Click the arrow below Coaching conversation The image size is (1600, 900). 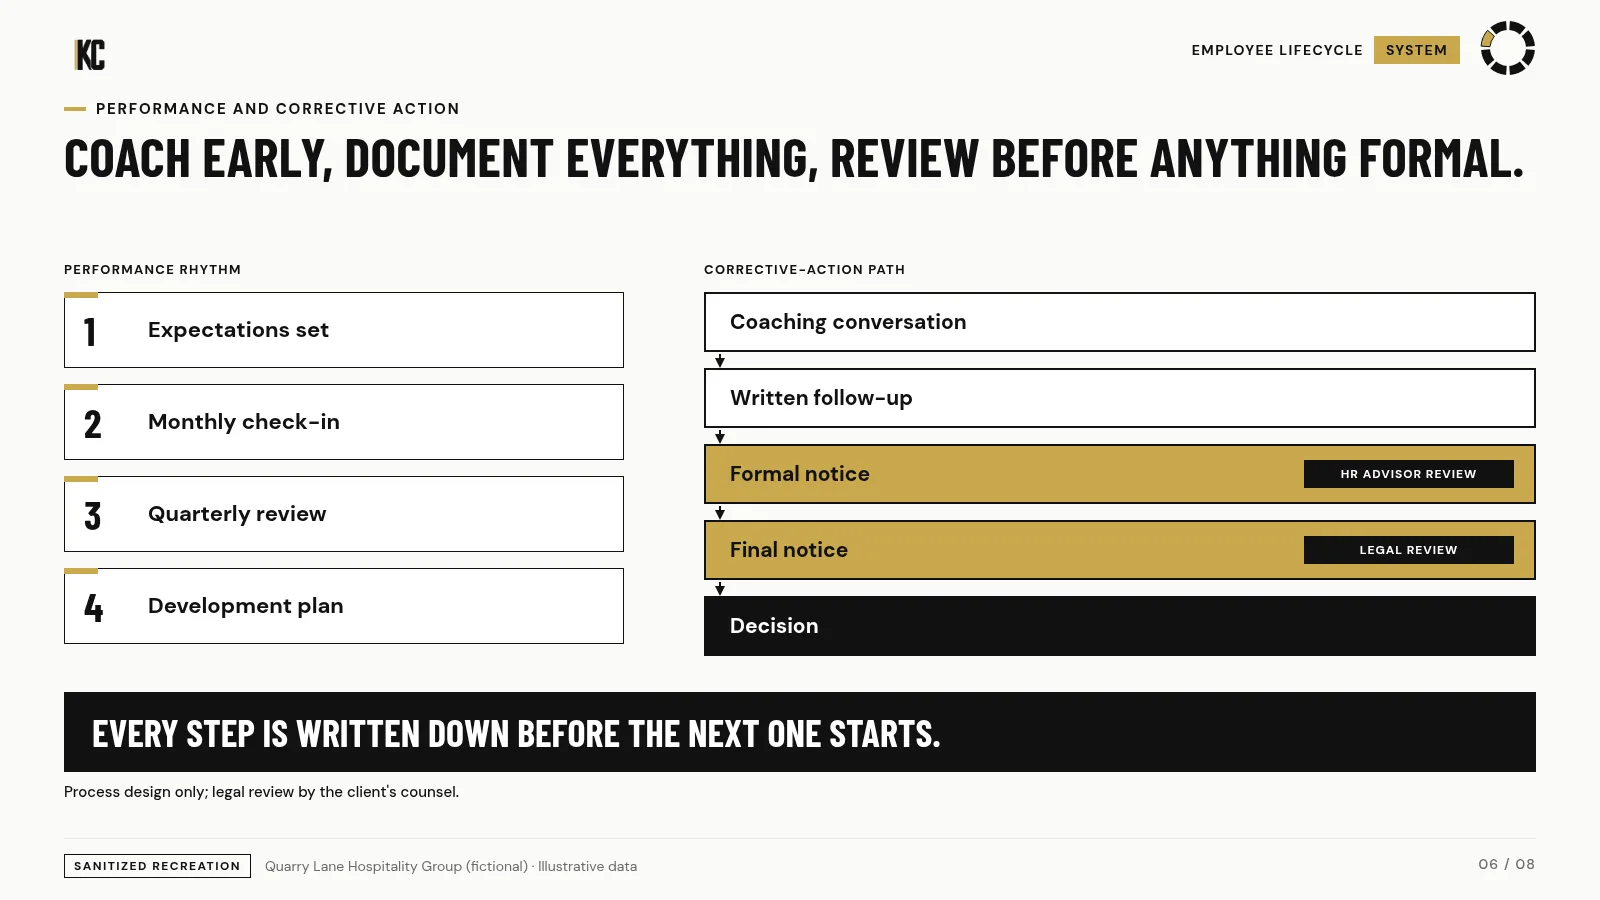pos(720,360)
